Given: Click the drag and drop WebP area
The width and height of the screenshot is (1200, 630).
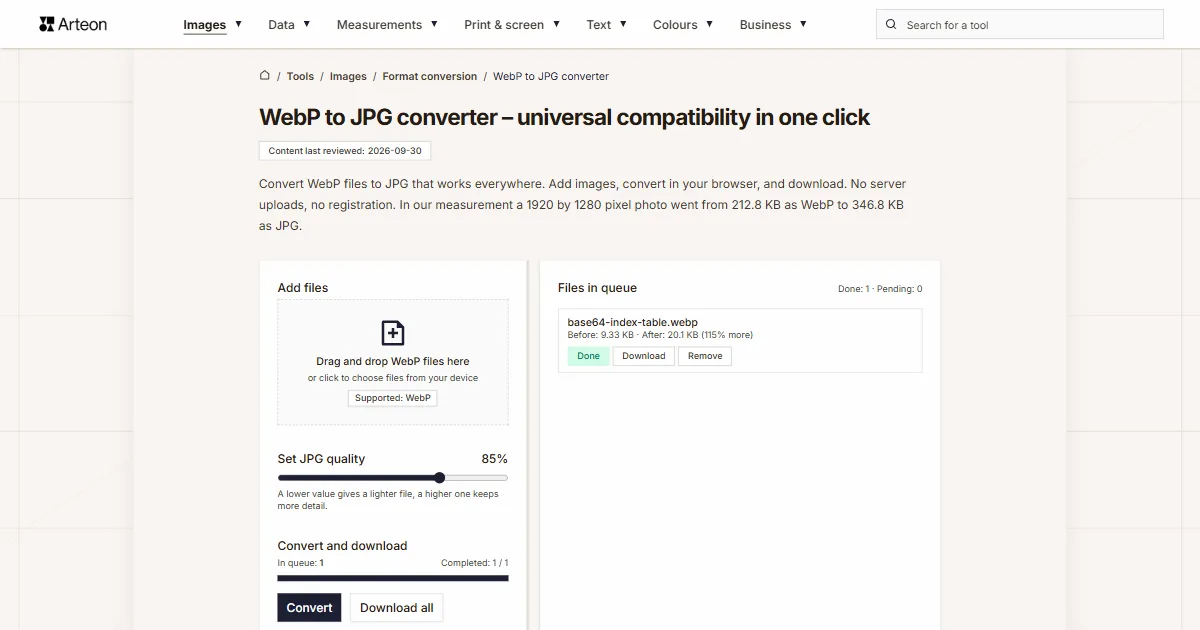Looking at the screenshot, I should (393, 362).
